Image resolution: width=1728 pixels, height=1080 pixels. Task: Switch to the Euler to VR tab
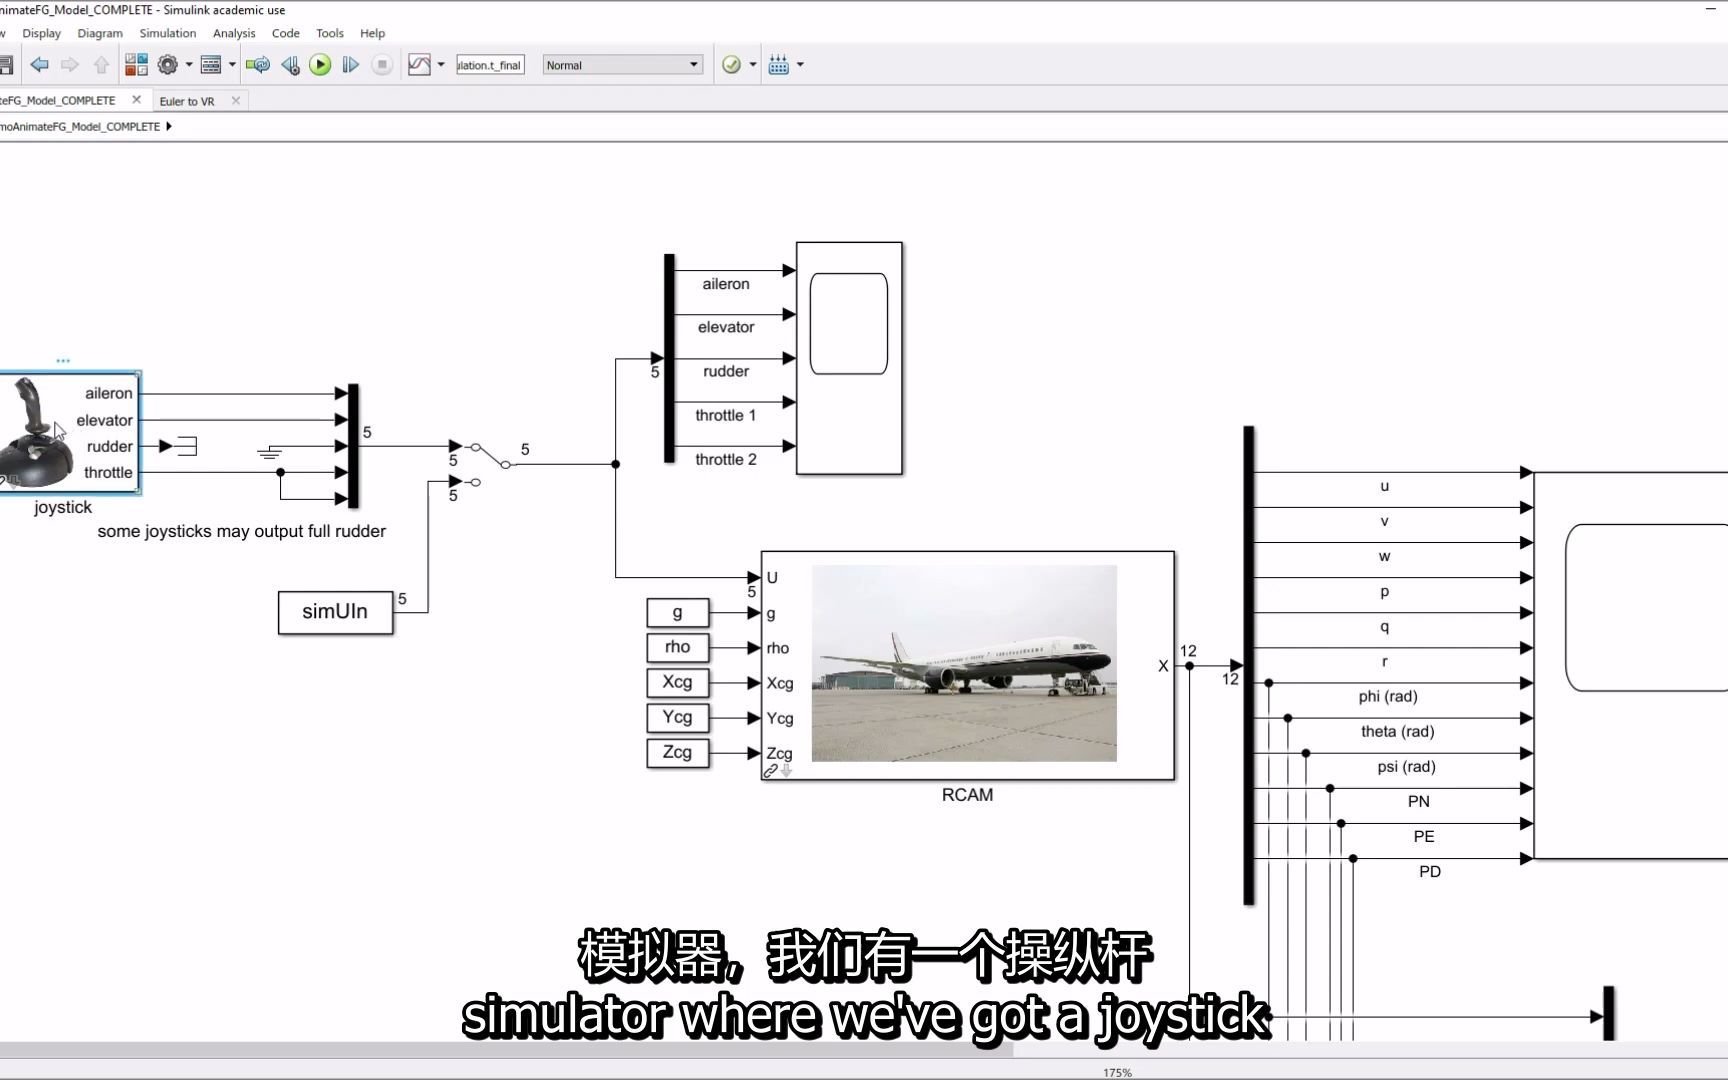187,100
